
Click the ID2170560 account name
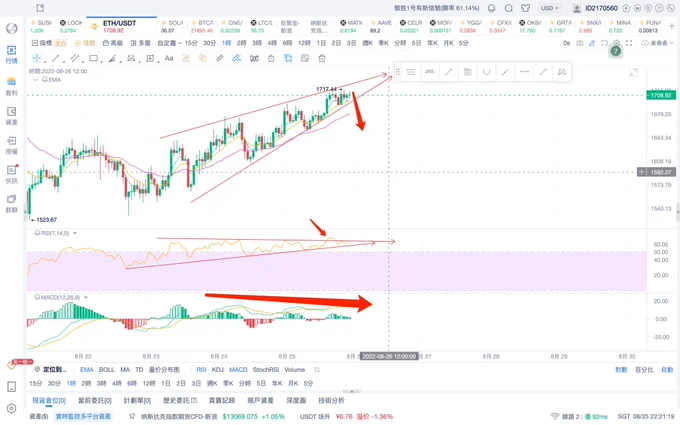tap(601, 8)
